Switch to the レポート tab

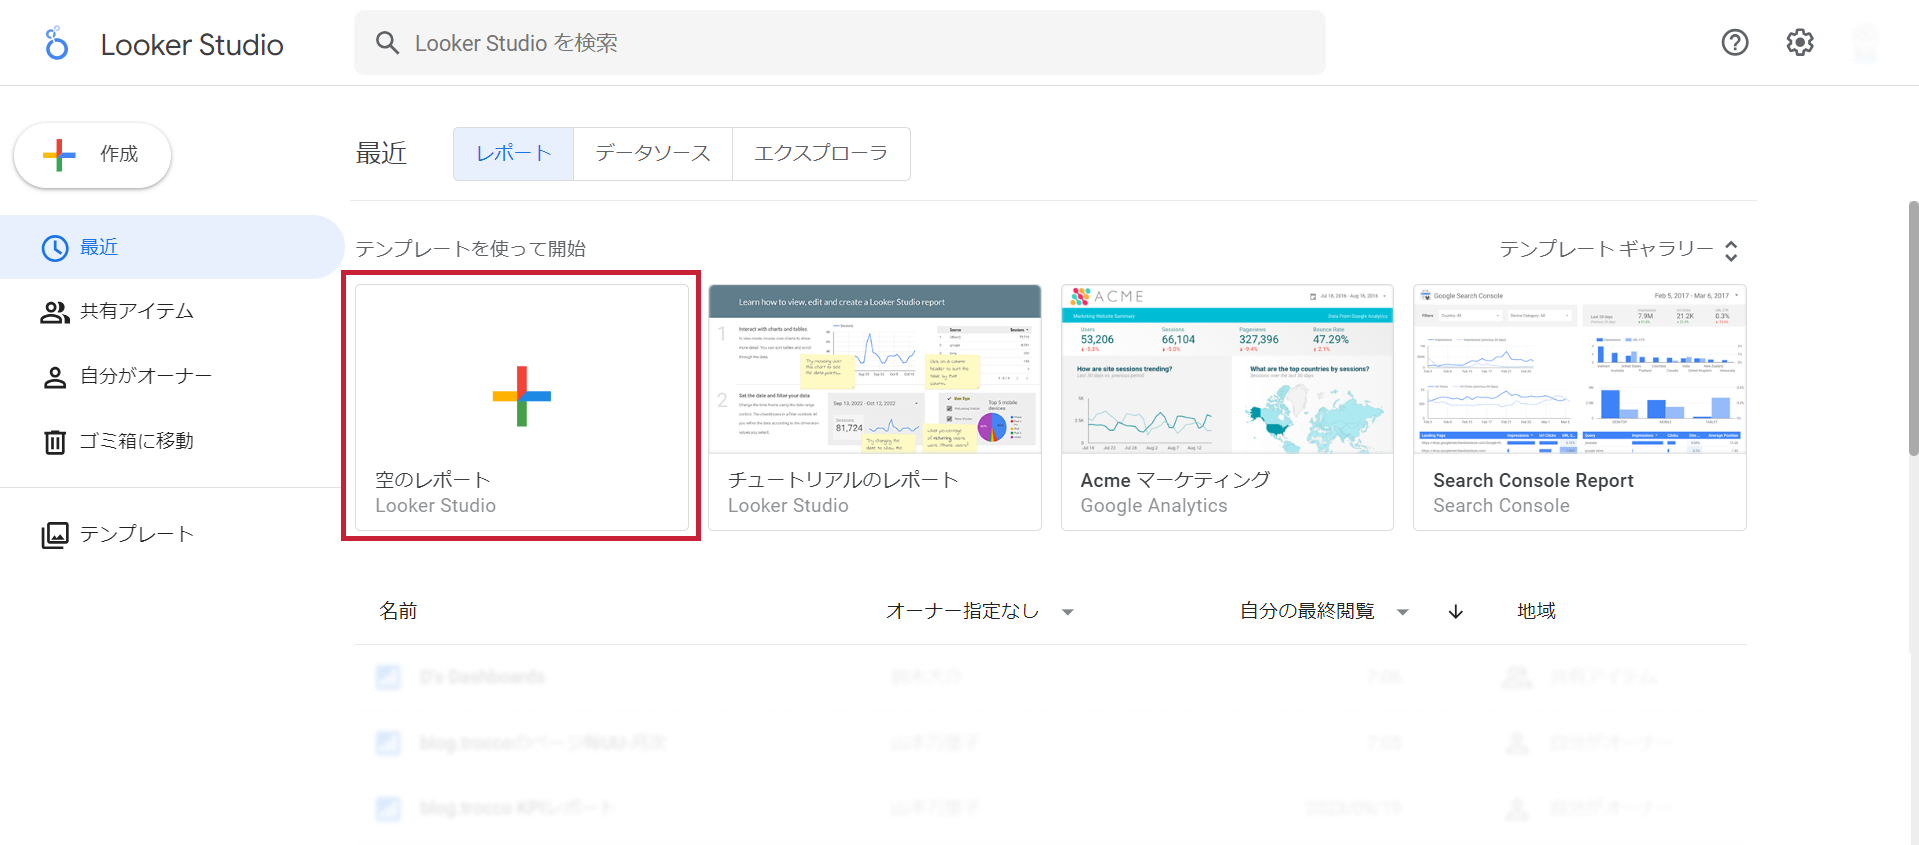tap(513, 154)
